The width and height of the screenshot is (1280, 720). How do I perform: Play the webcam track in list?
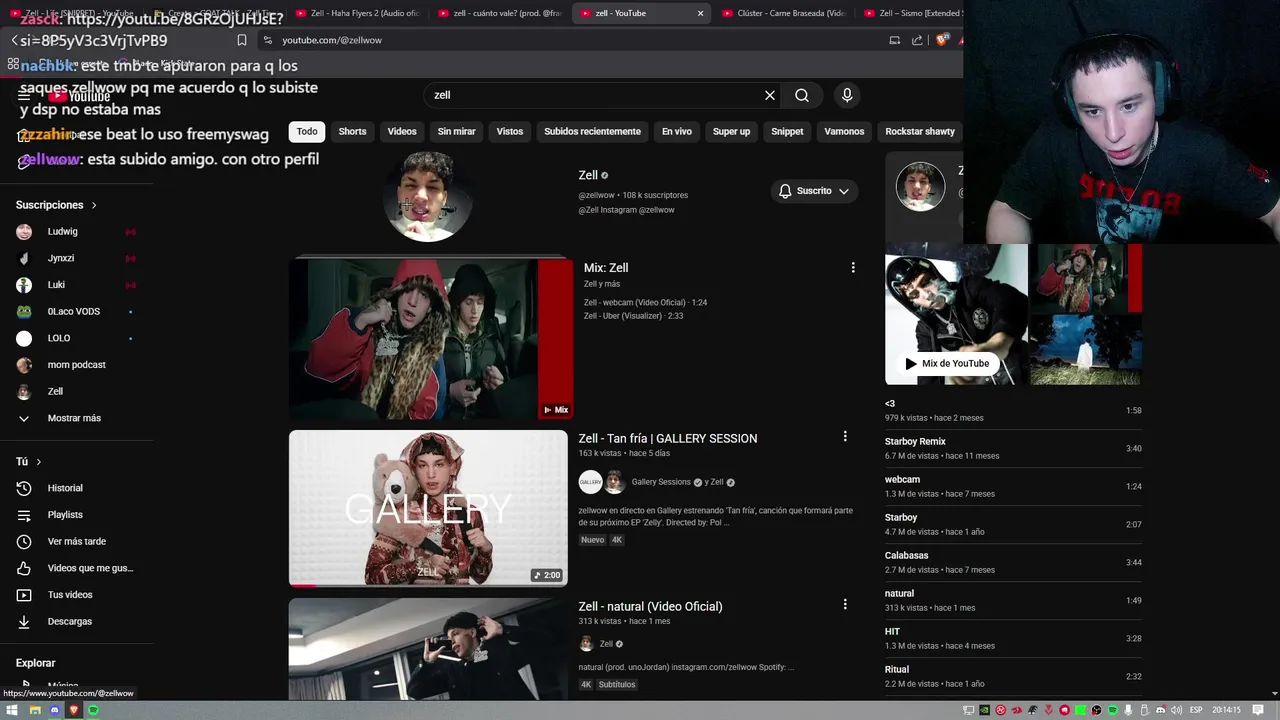coord(1013,486)
